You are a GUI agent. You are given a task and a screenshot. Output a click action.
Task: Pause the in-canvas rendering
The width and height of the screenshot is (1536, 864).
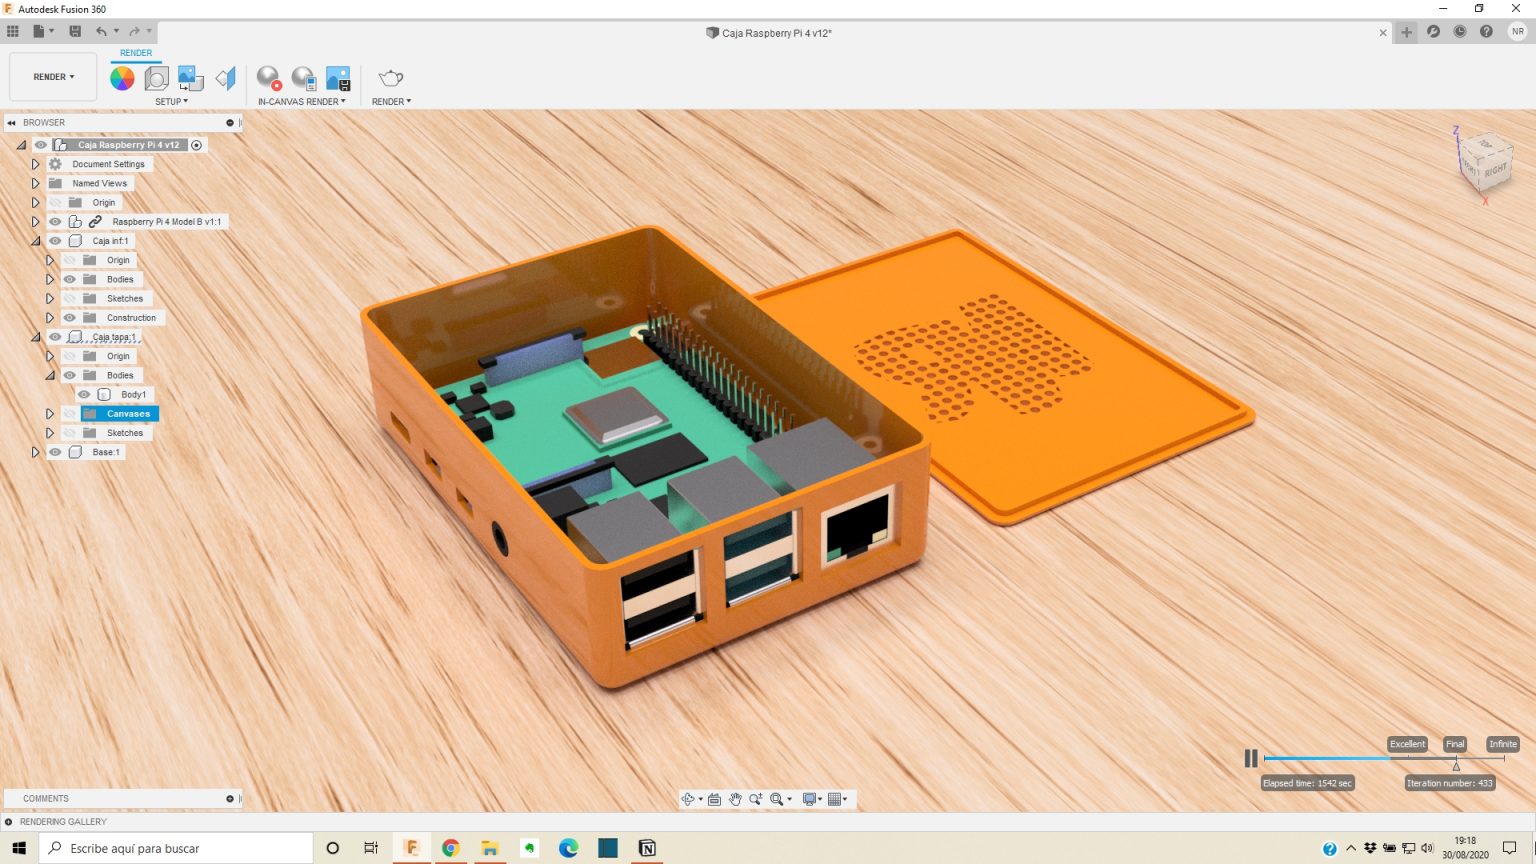coord(1250,758)
